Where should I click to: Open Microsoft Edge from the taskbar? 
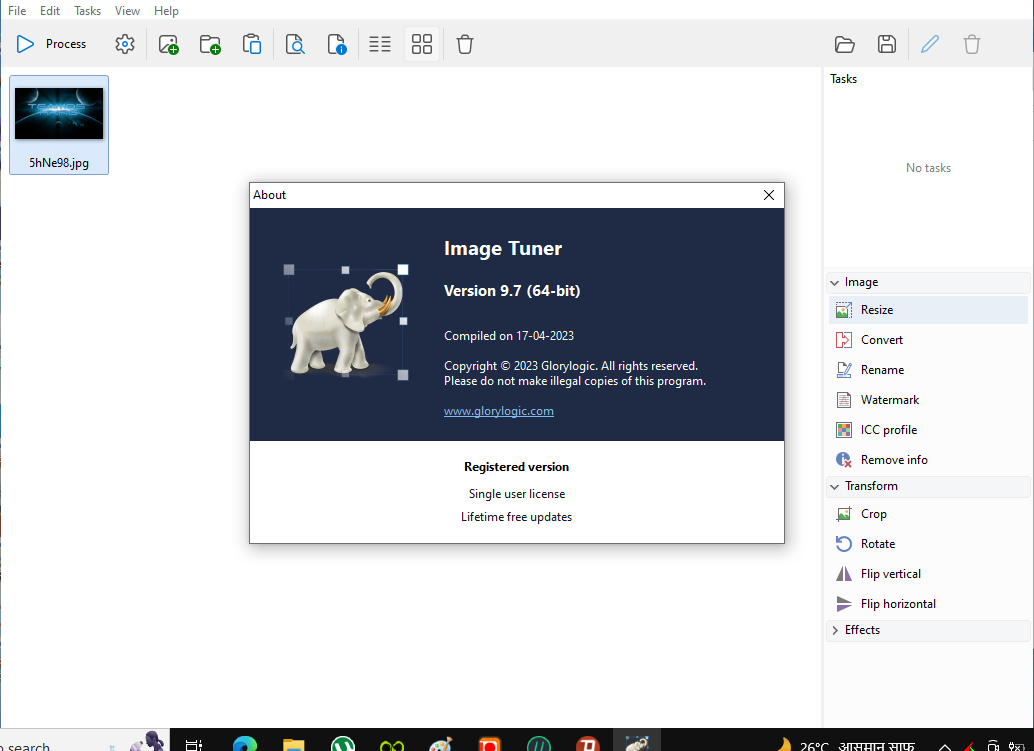click(x=245, y=744)
